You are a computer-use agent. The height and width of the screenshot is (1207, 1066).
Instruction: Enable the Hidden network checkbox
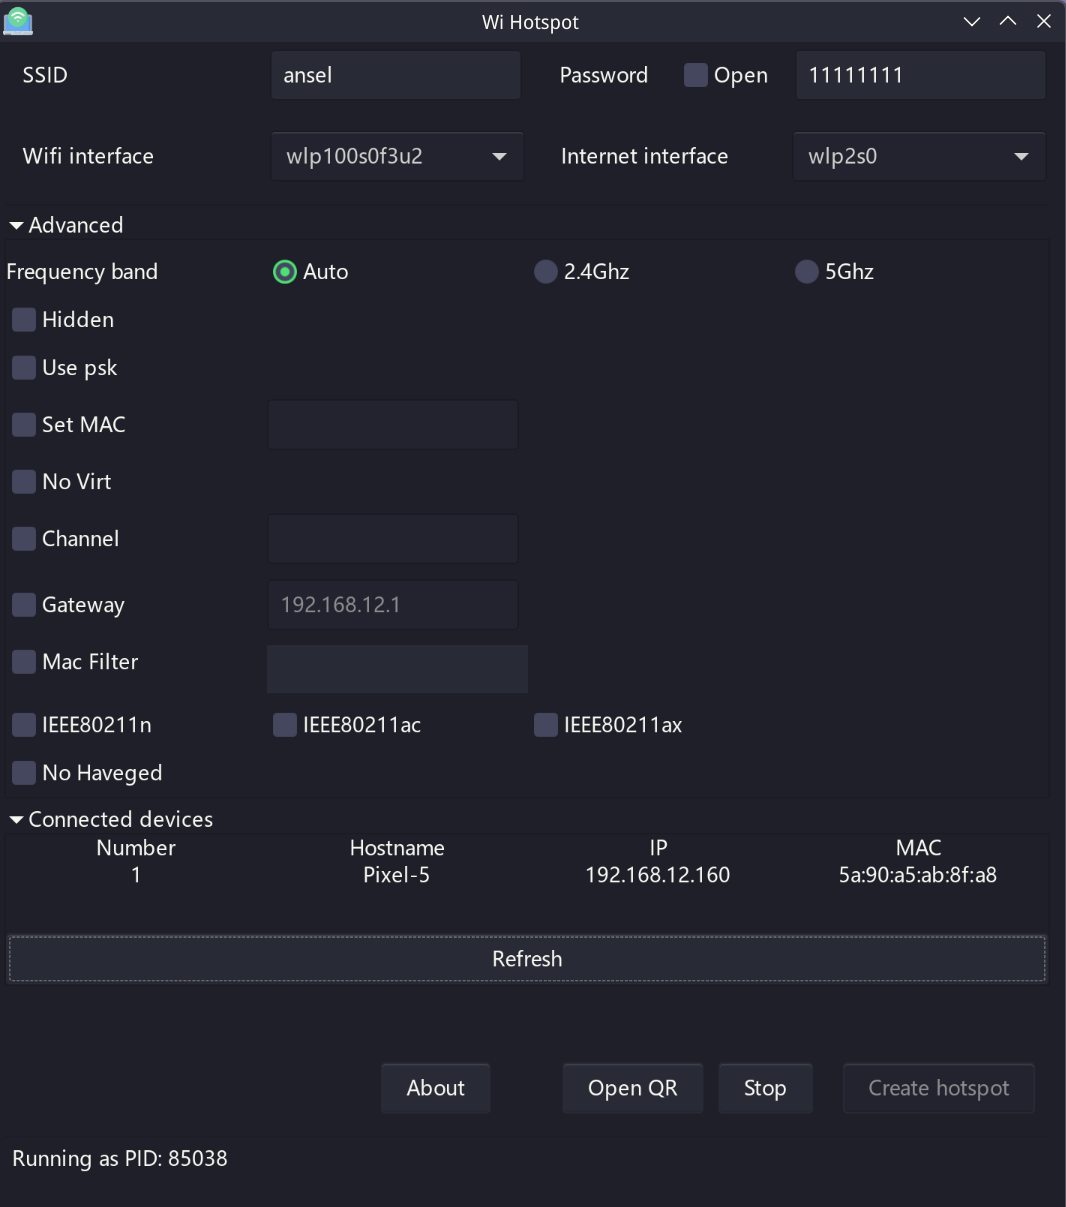24,320
